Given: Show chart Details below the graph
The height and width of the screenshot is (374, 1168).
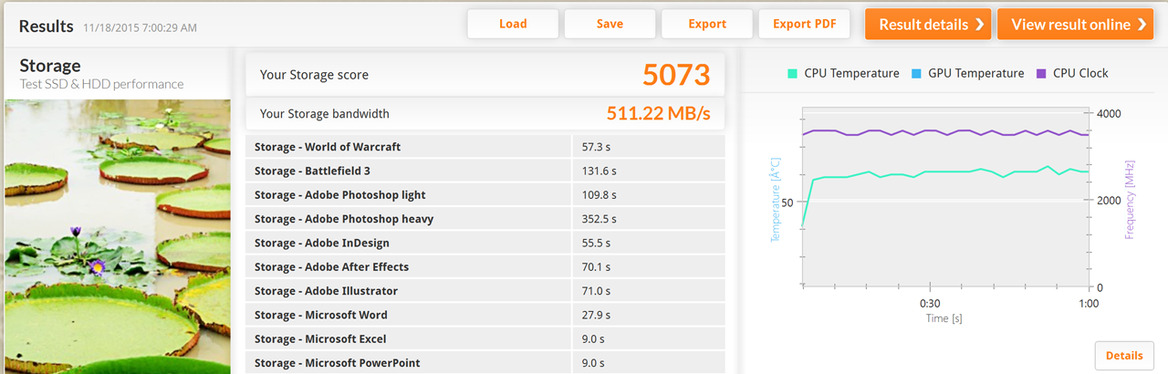Looking at the screenshot, I should click(x=1124, y=355).
